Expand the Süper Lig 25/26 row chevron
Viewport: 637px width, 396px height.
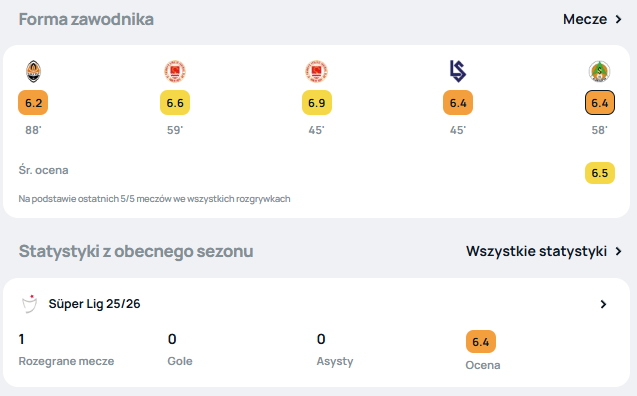(603, 304)
